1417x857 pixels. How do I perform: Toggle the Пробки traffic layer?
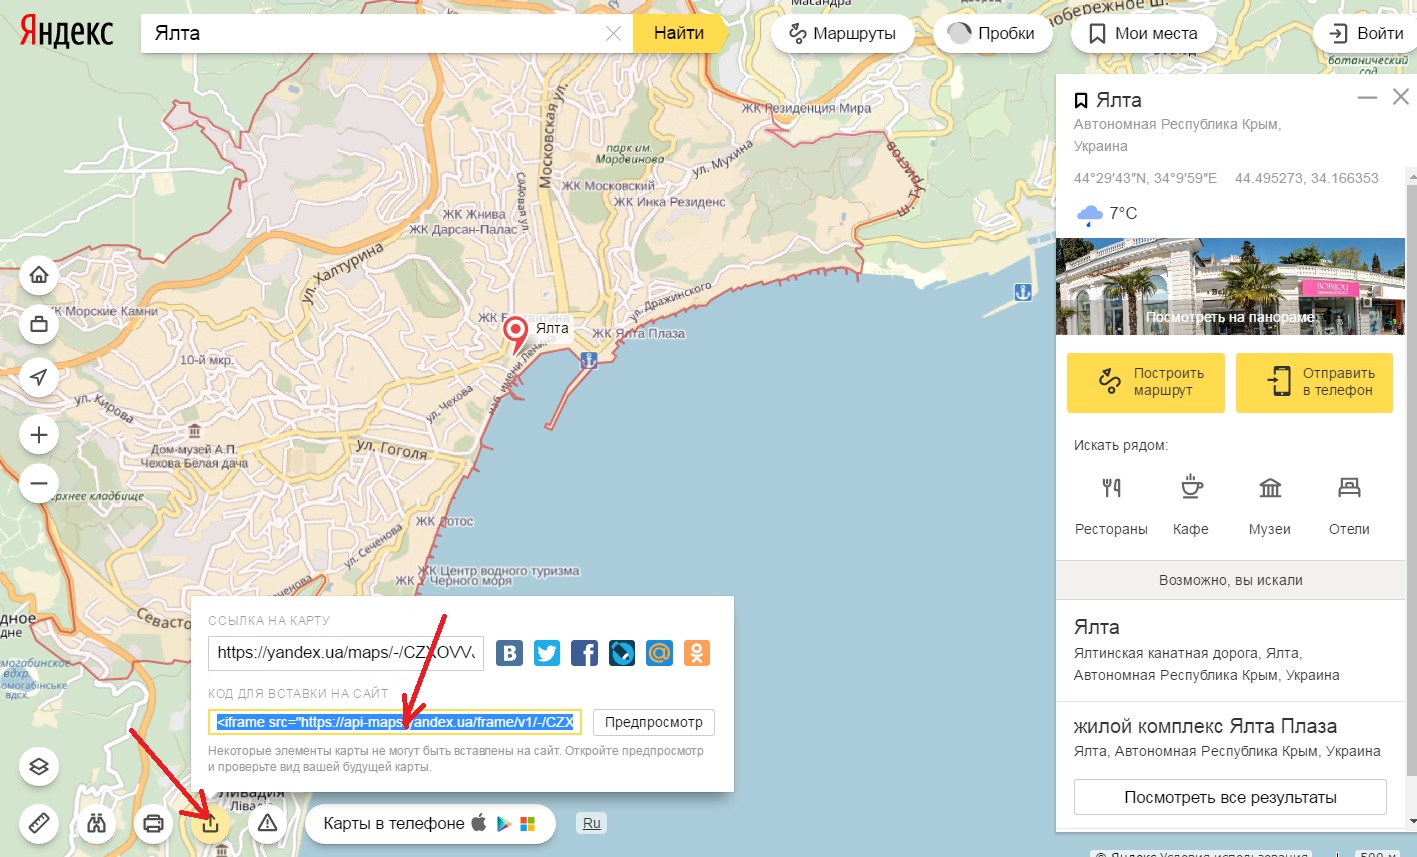[x=991, y=33]
